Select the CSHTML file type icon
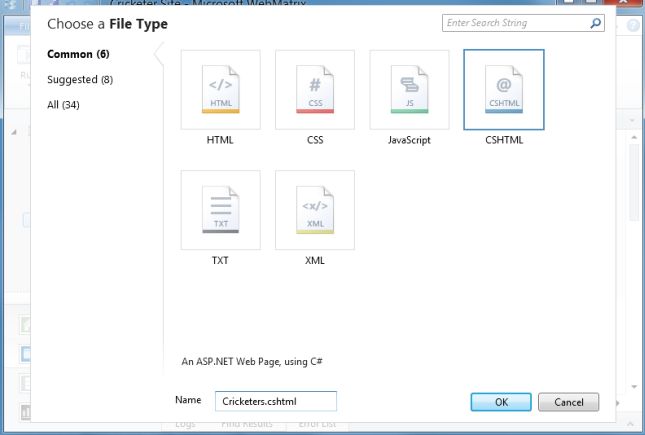Screen dimensions: 645x435 [504, 90]
